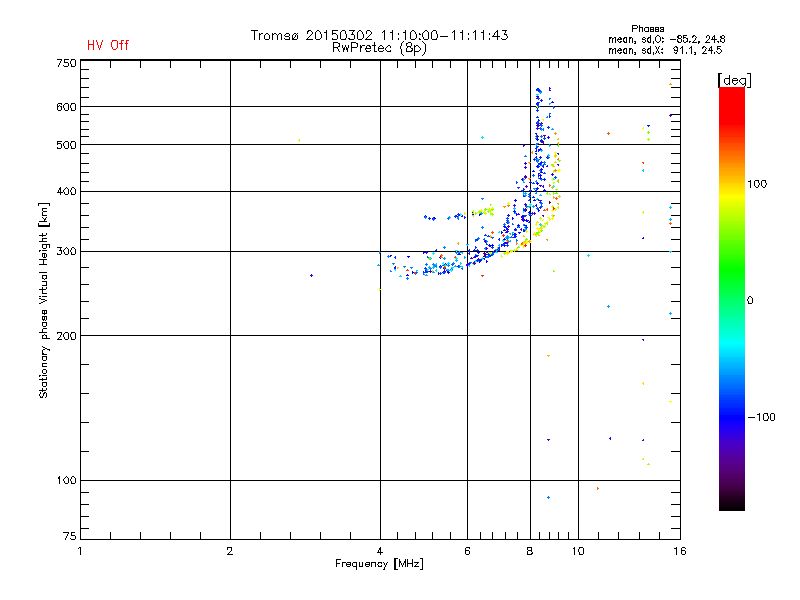The image size is (800, 600).
Task: Click the 4 MHz x-axis tick label
Action: (x=380, y=551)
